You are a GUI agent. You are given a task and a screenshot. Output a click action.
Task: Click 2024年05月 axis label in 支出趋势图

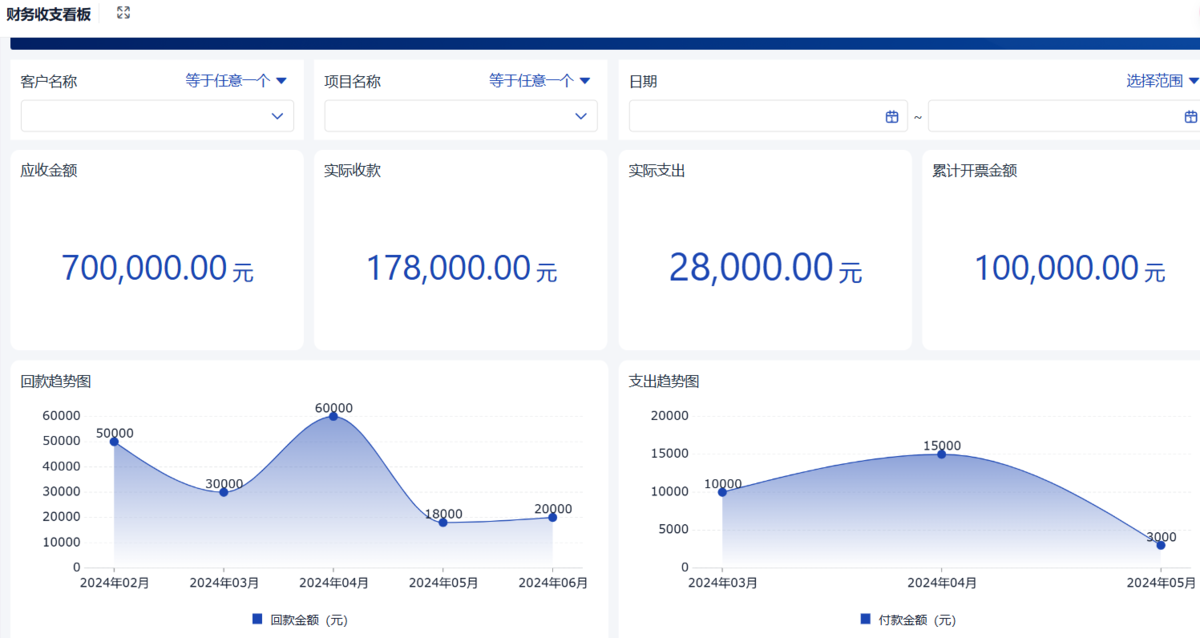(1161, 582)
